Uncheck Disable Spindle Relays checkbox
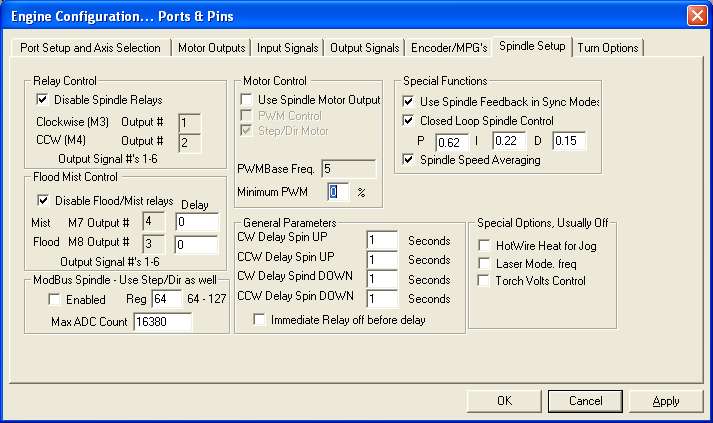 42,99
